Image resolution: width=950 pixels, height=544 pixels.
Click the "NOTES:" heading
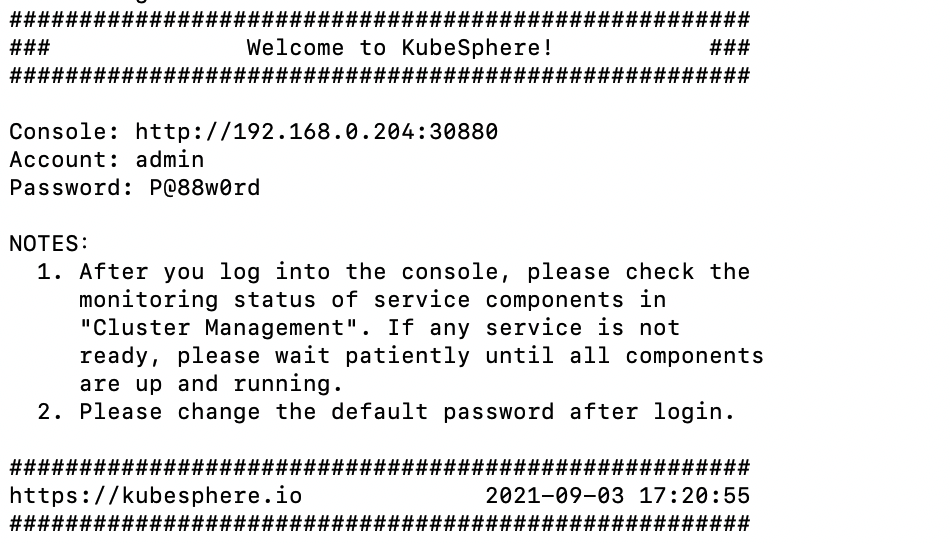tap(49, 244)
